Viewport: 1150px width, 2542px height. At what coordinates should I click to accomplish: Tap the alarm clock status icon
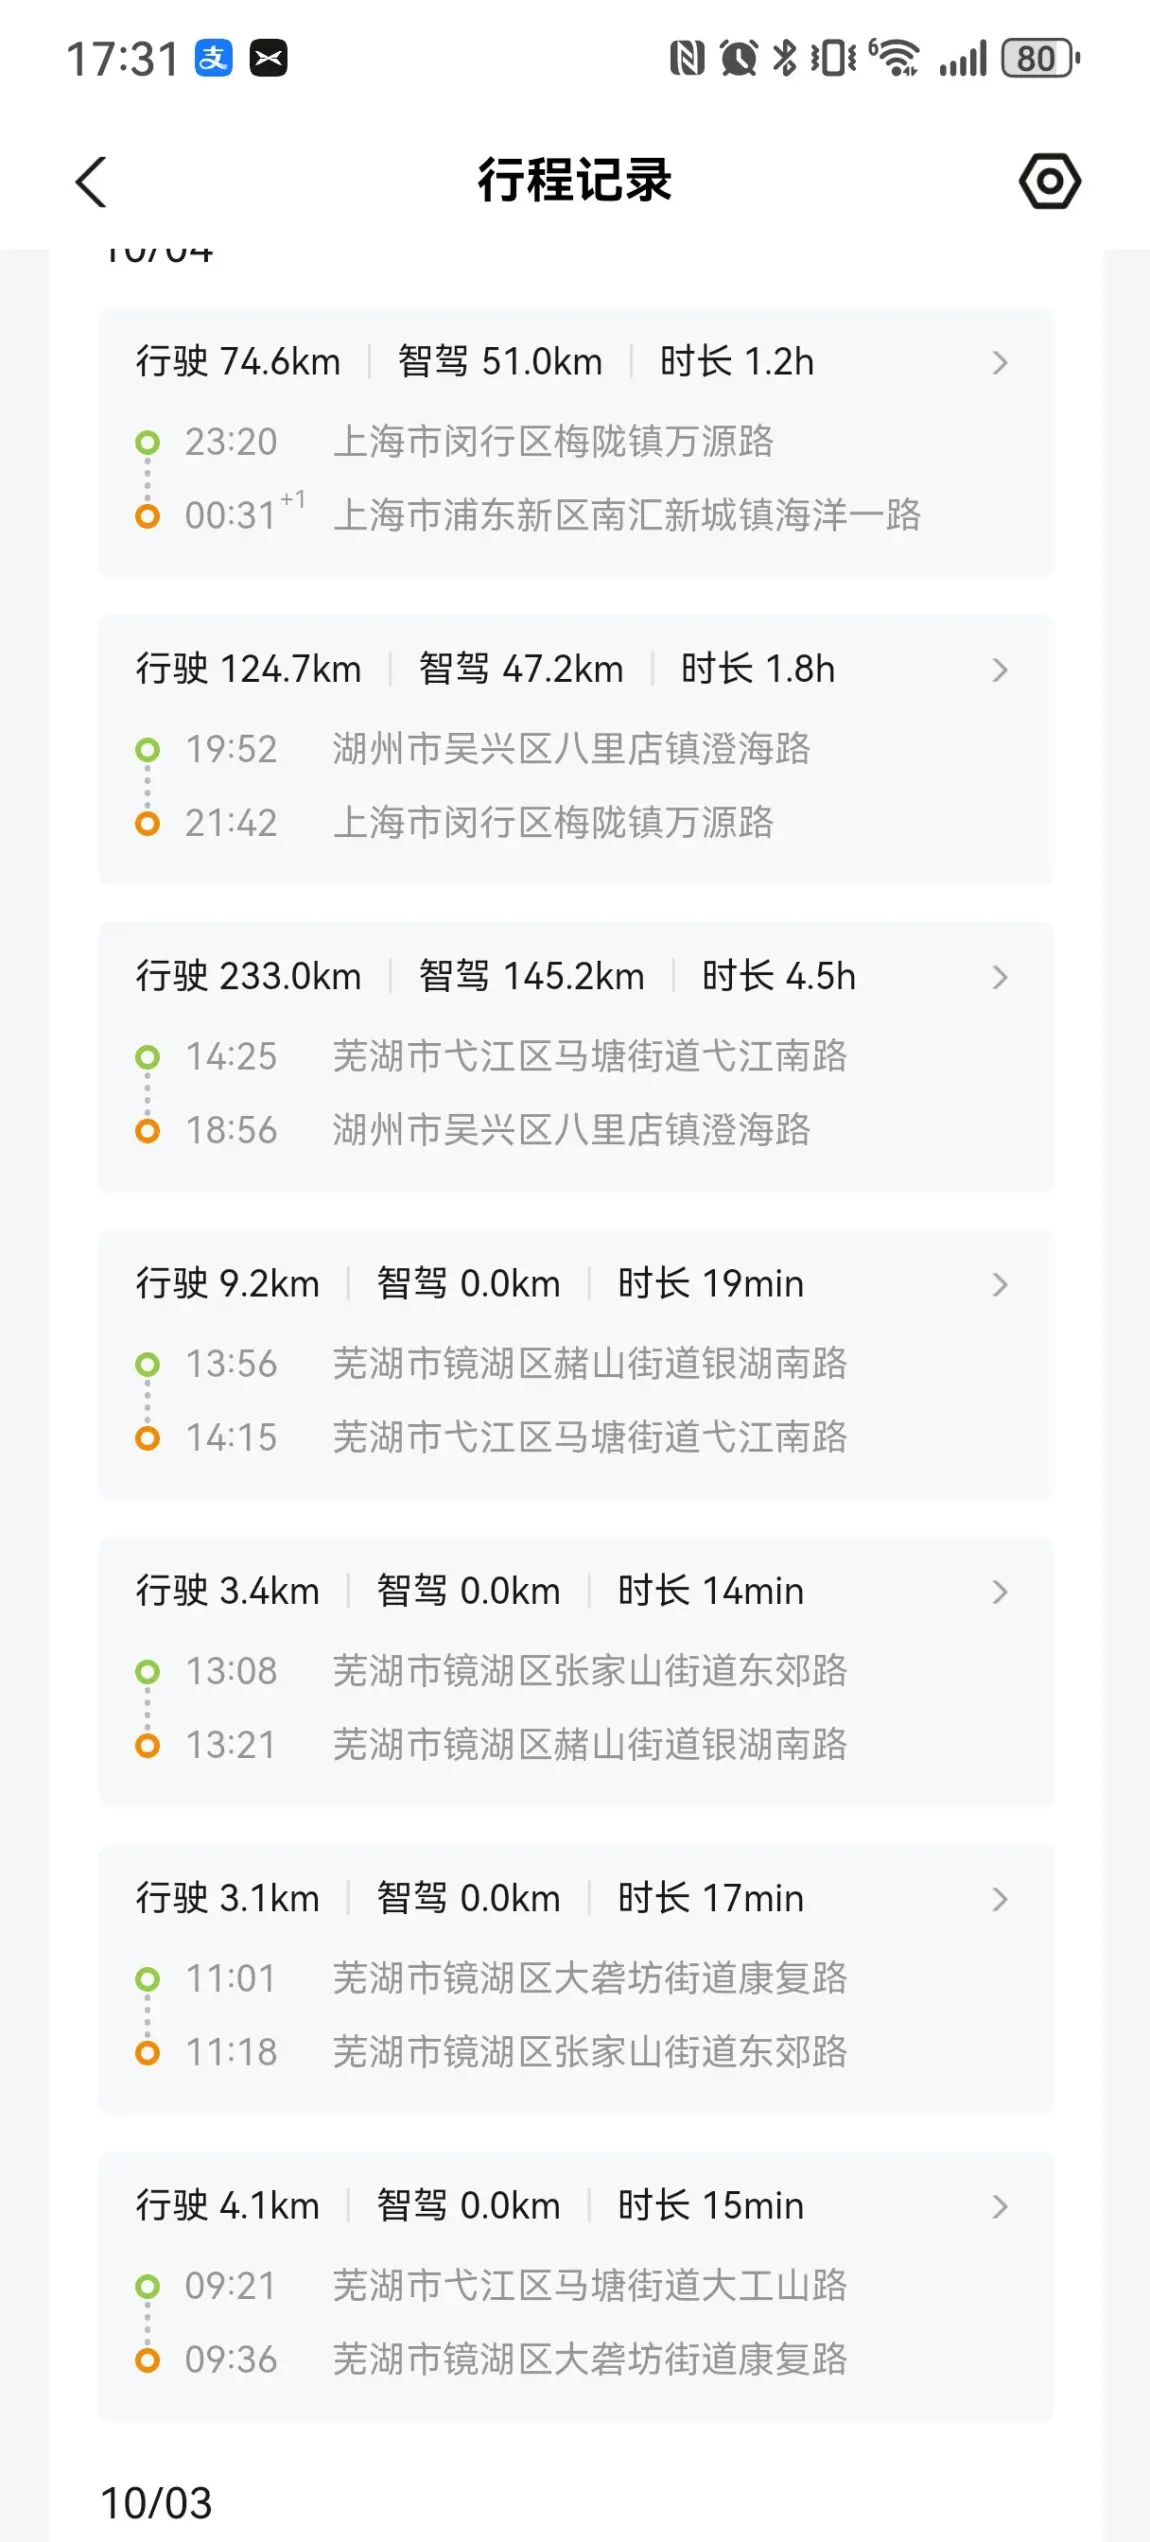(x=738, y=58)
